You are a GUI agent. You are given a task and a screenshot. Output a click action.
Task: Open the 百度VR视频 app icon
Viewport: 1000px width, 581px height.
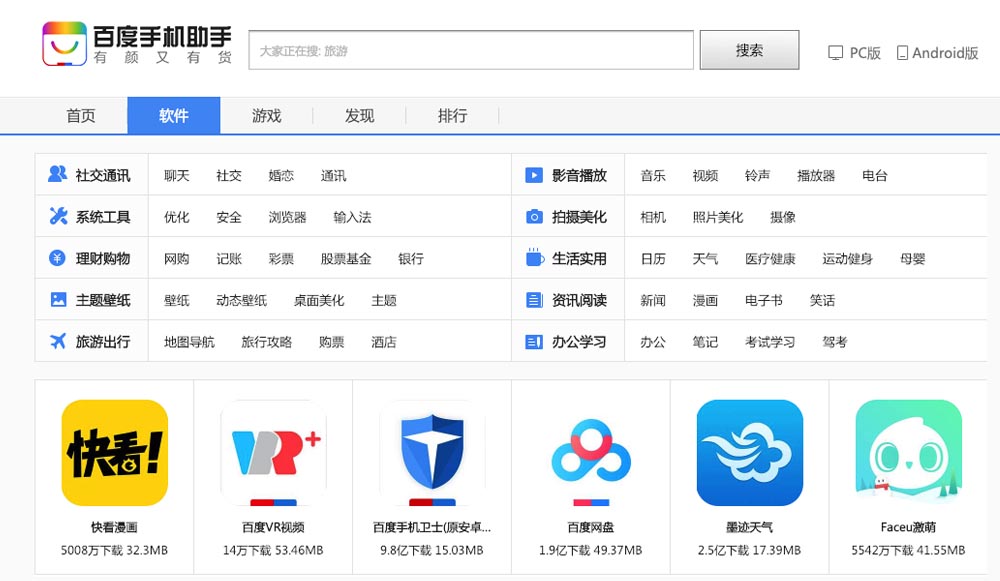click(273, 453)
